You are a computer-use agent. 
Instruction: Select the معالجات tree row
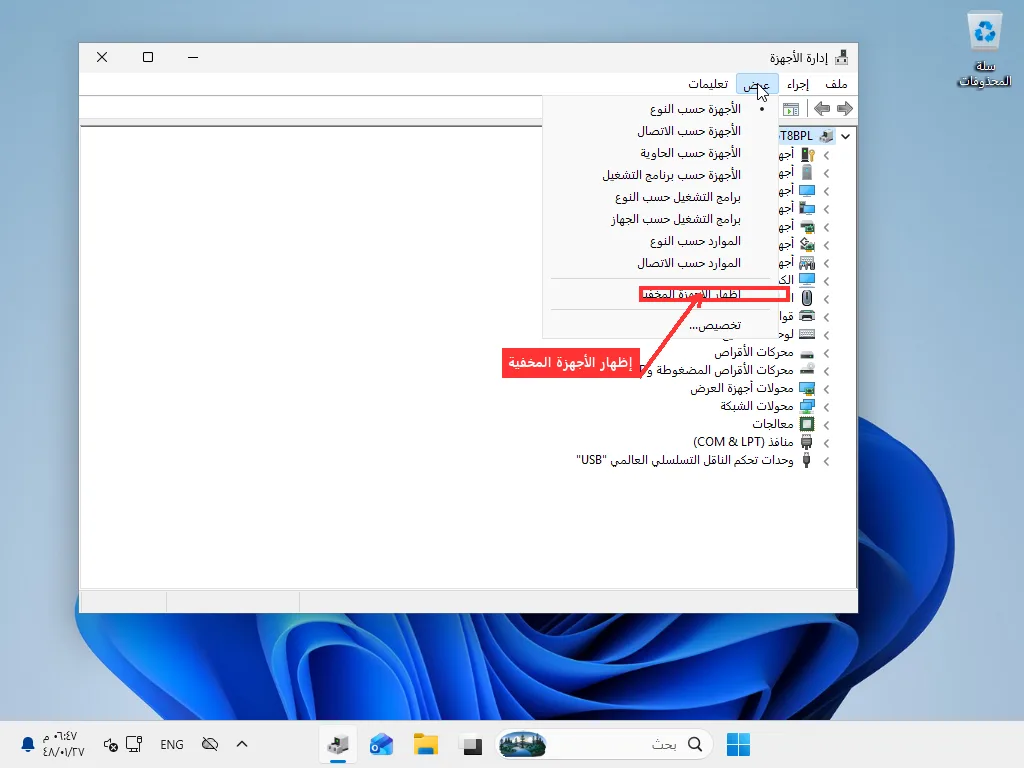[783, 424]
